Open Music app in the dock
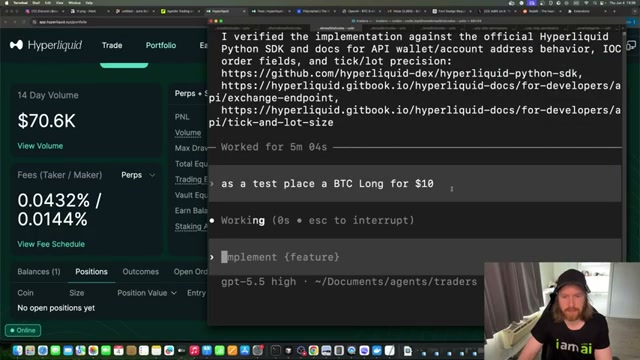 [x=194, y=351]
